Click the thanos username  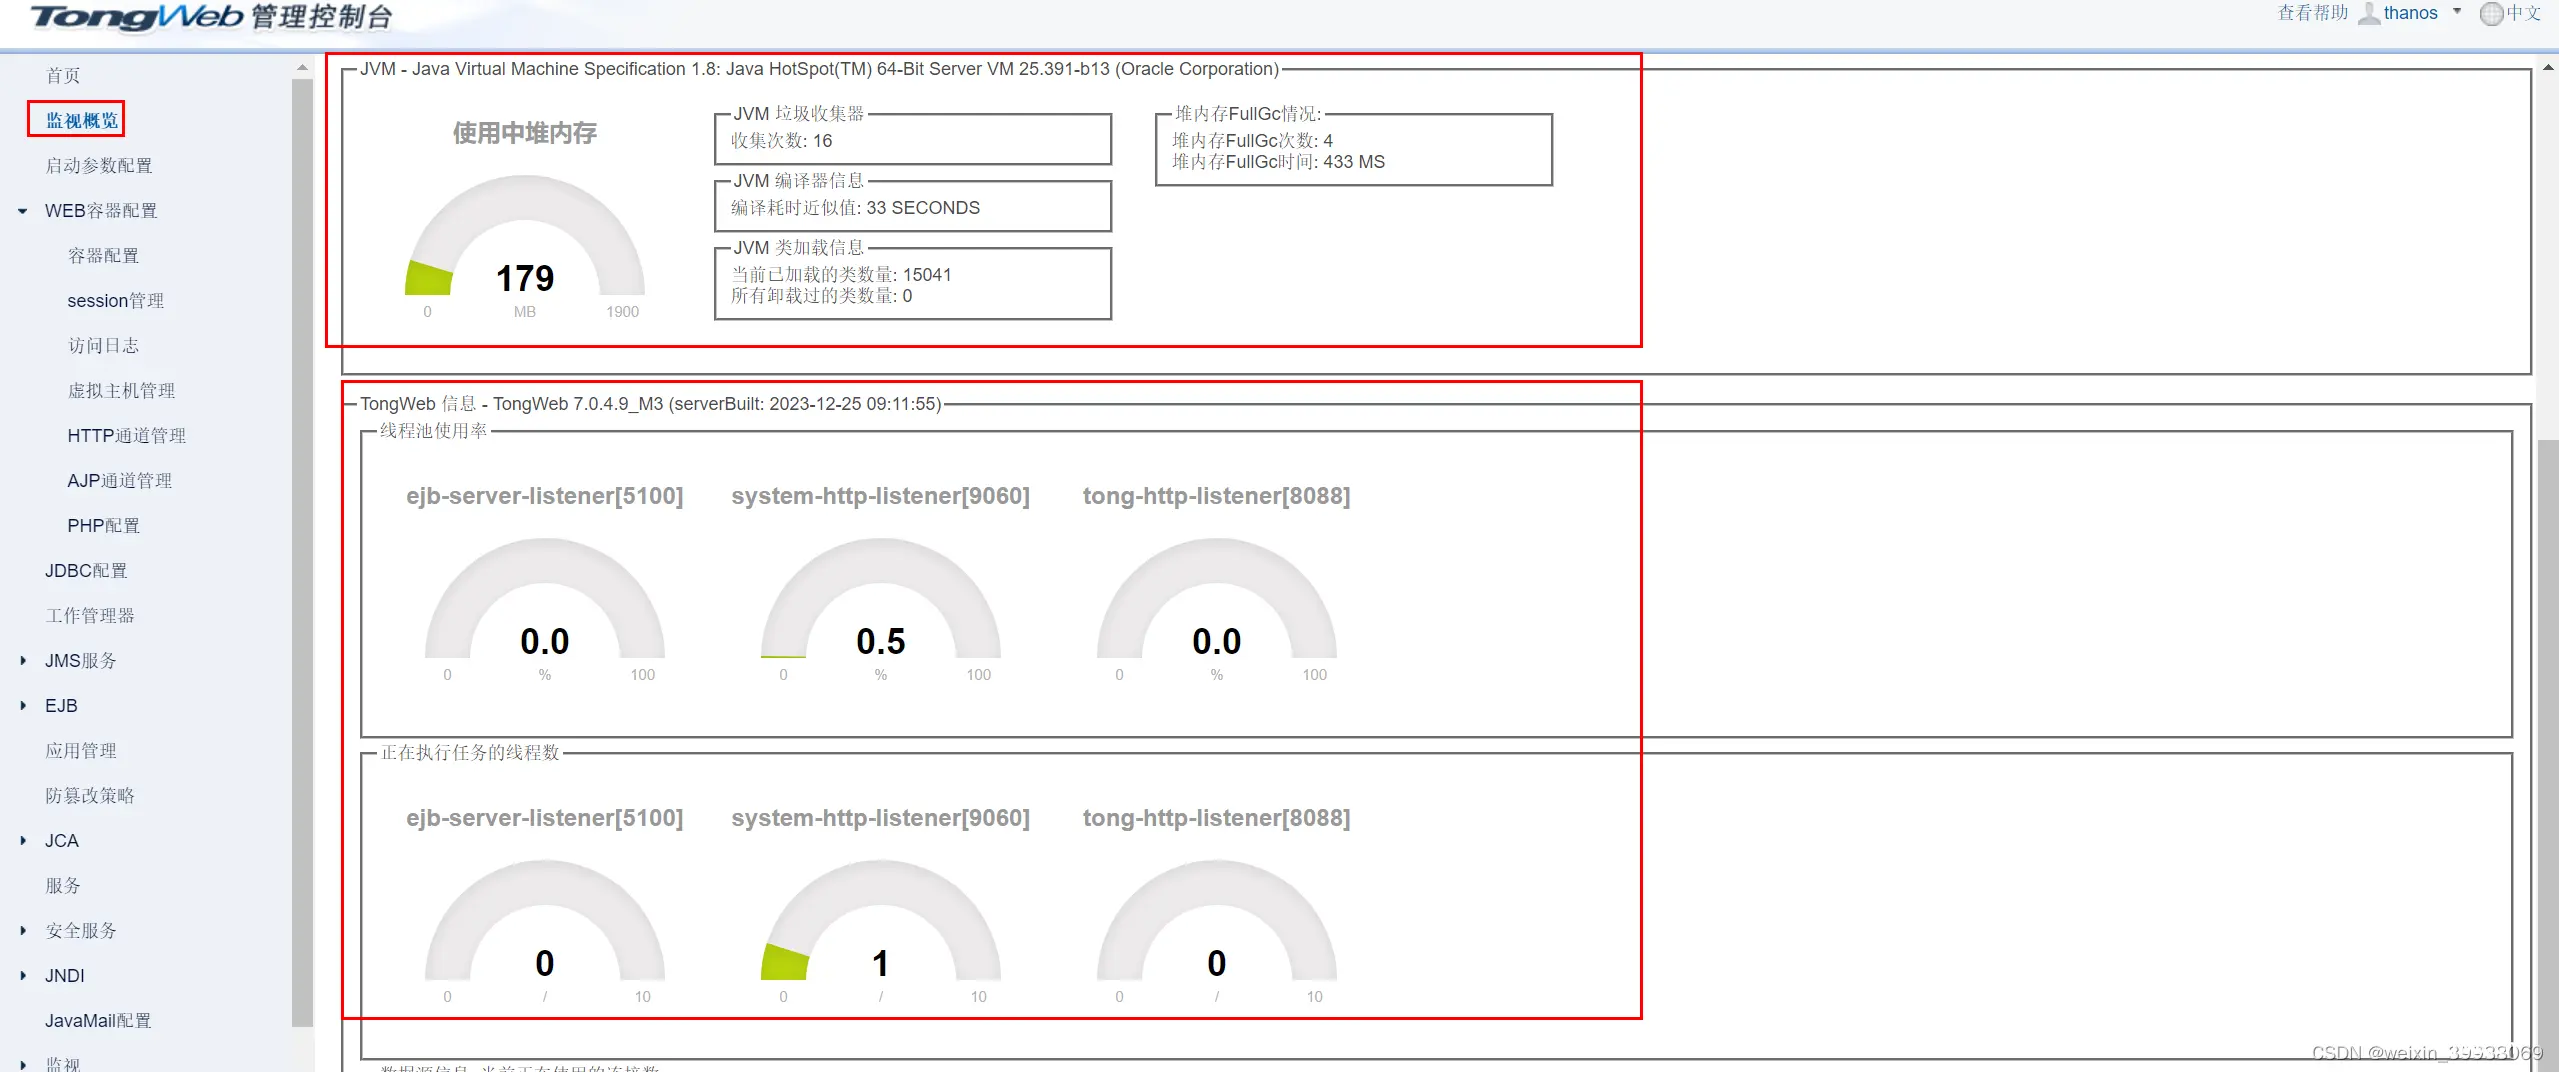click(2410, 13)
